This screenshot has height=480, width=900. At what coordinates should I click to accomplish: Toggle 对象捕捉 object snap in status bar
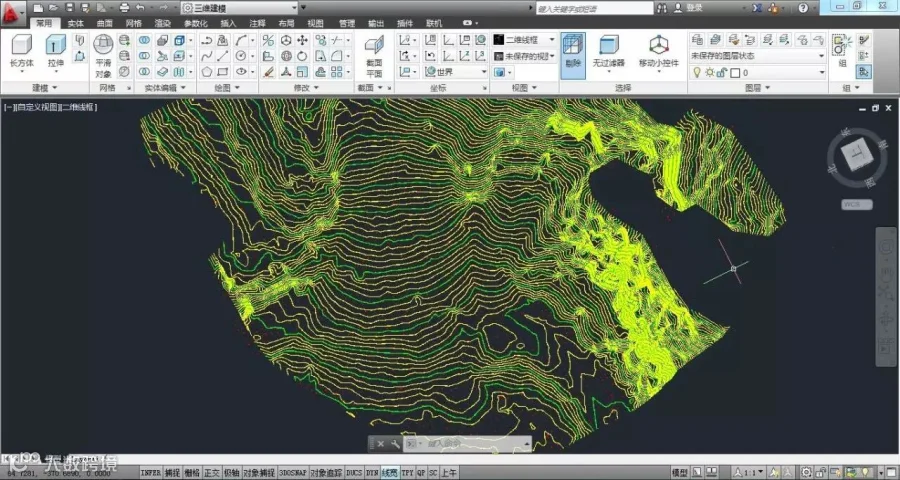pos(258,472)
